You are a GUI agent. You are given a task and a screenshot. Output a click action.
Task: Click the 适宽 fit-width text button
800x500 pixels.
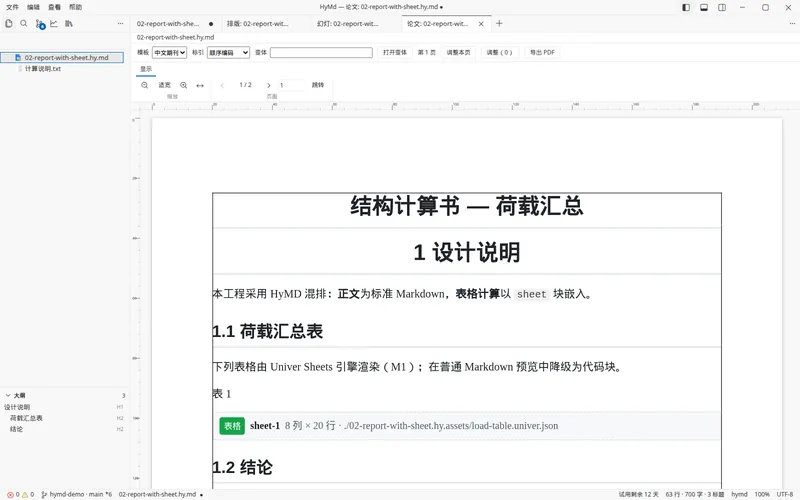click(164, 85)
